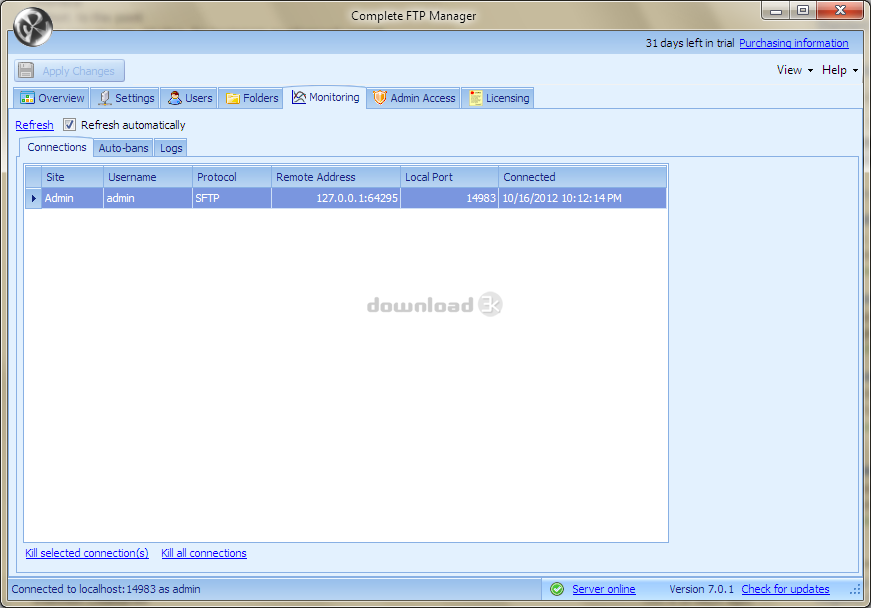
Task: Click the '127.0.0.1:64295' remote address cell
Action: tap(336, 198)
